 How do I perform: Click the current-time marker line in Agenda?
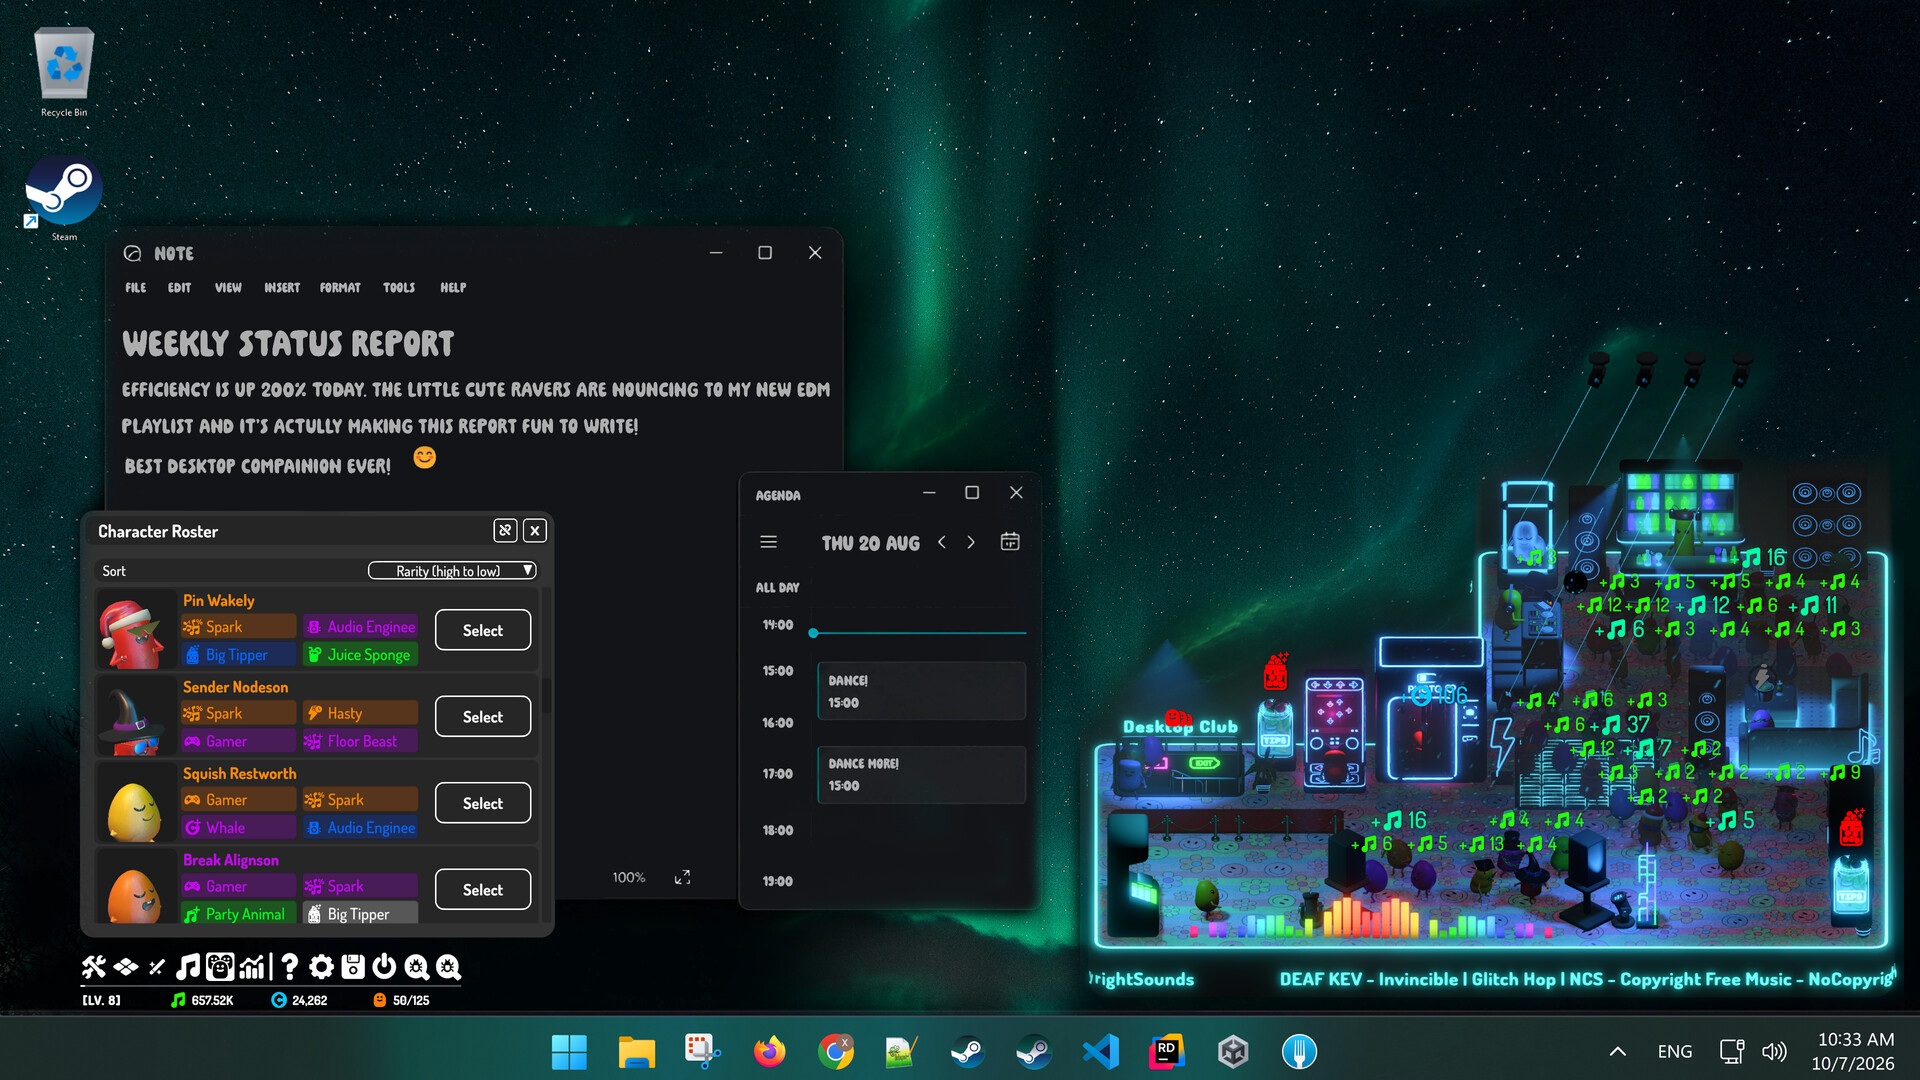[919, 633]
